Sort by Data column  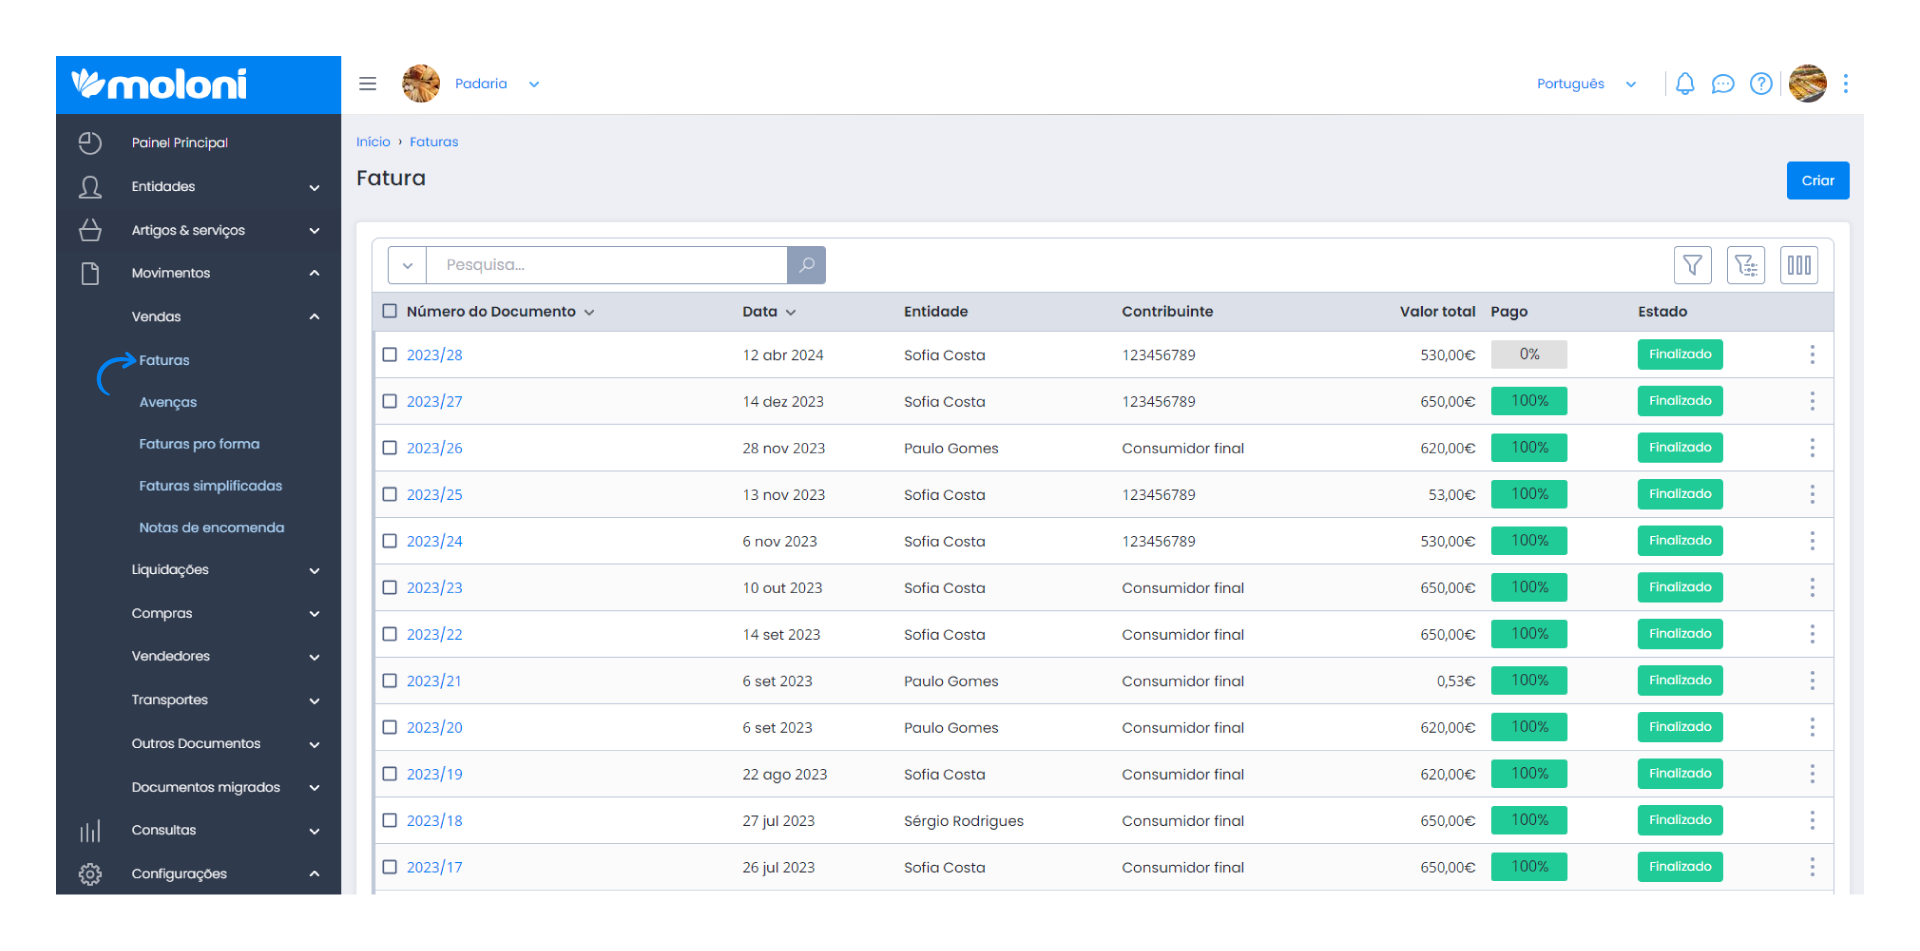pos(769,312)
